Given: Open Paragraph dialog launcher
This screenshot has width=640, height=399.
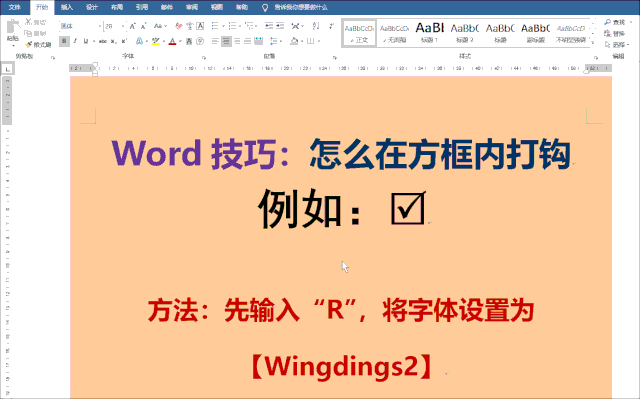Looking at the screenshot, I should pyautogui.click(x=335, y=58).
